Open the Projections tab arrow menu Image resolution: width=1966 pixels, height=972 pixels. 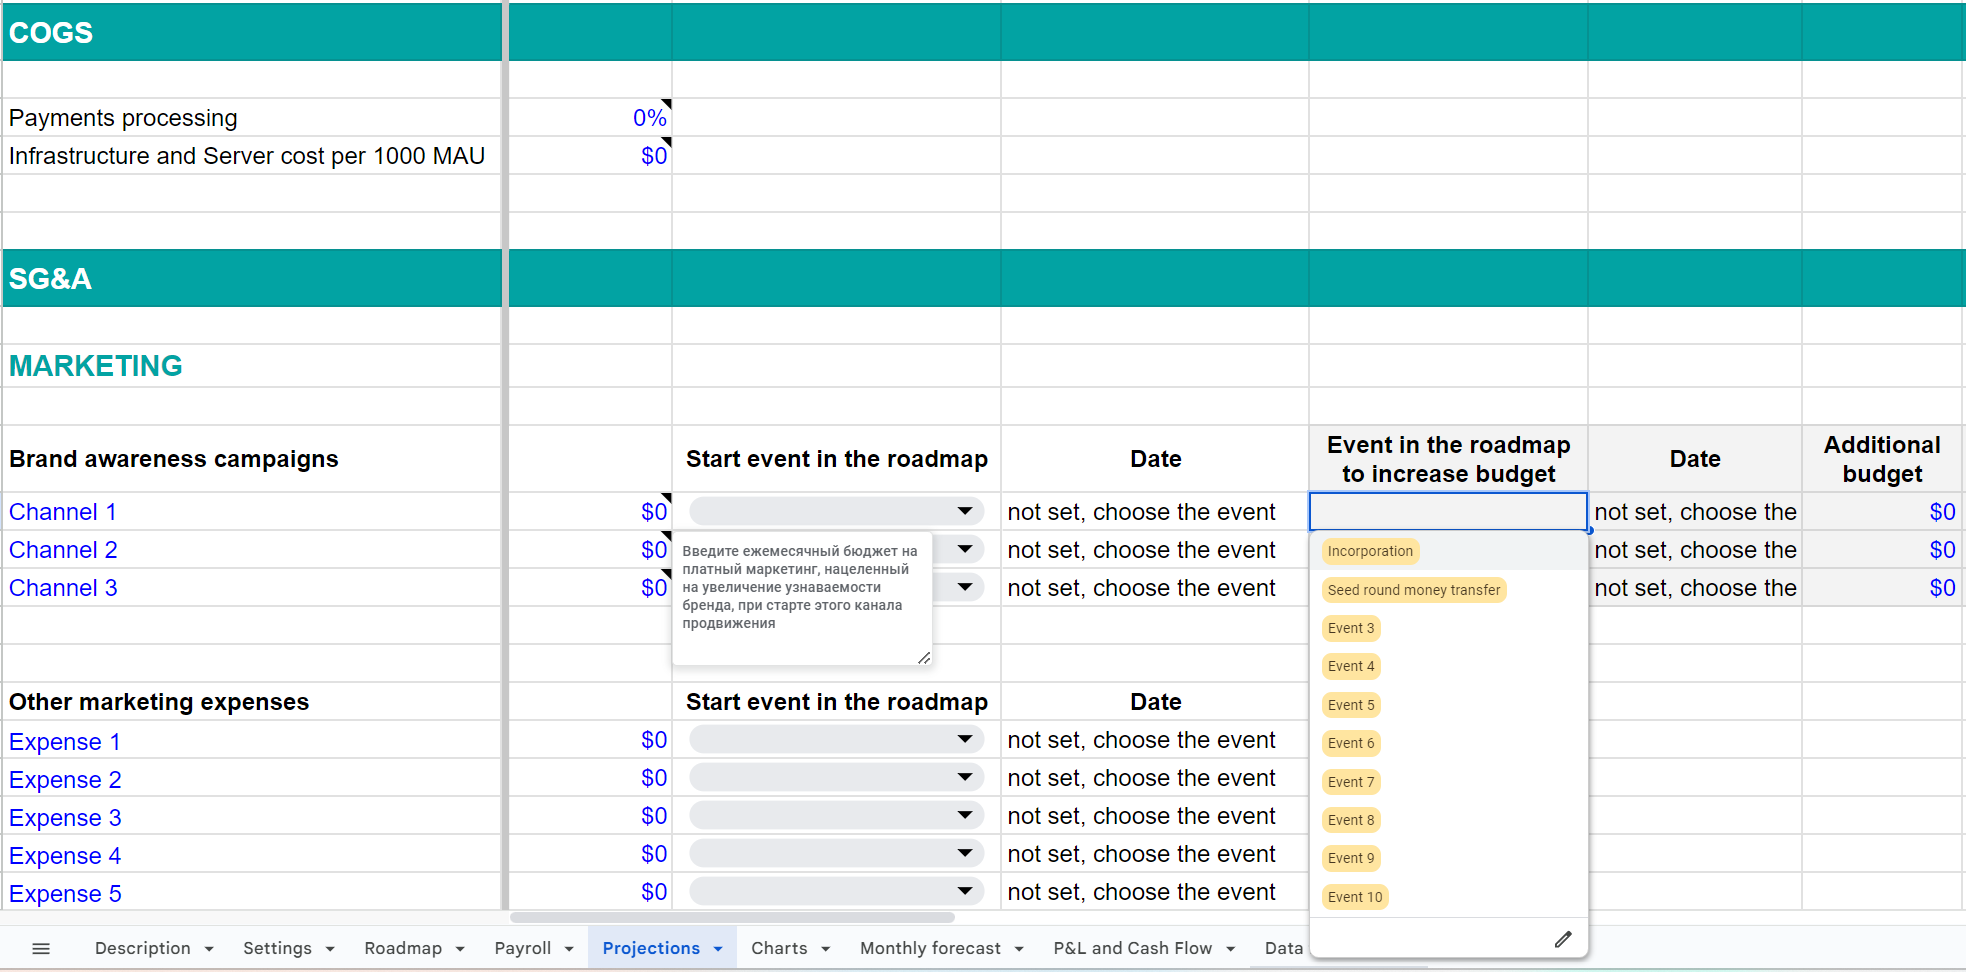(x=718, y=949)
